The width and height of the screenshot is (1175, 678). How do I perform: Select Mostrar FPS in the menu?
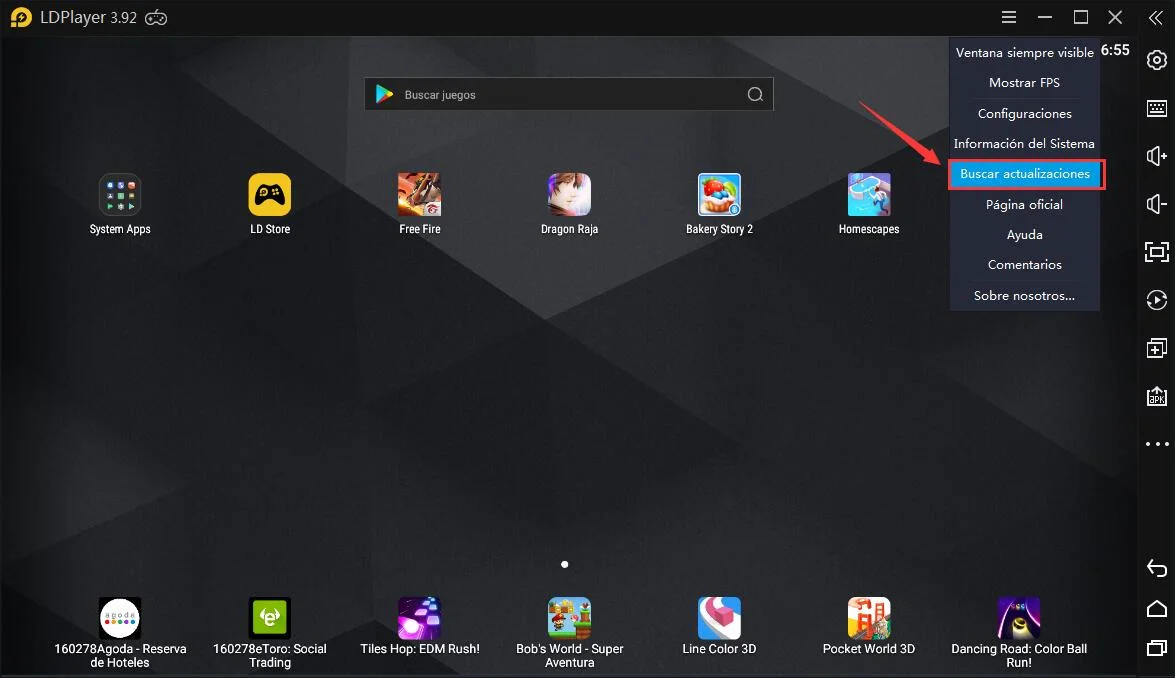click(1024, 82)
